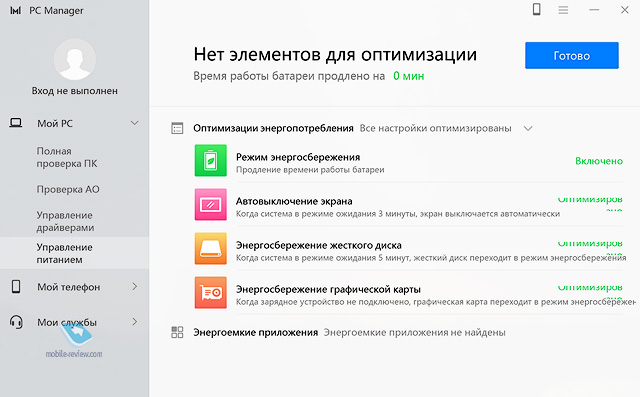Select the Режим энергосбережения row title
Screen dimensions: 640x397
pos(298,157)
